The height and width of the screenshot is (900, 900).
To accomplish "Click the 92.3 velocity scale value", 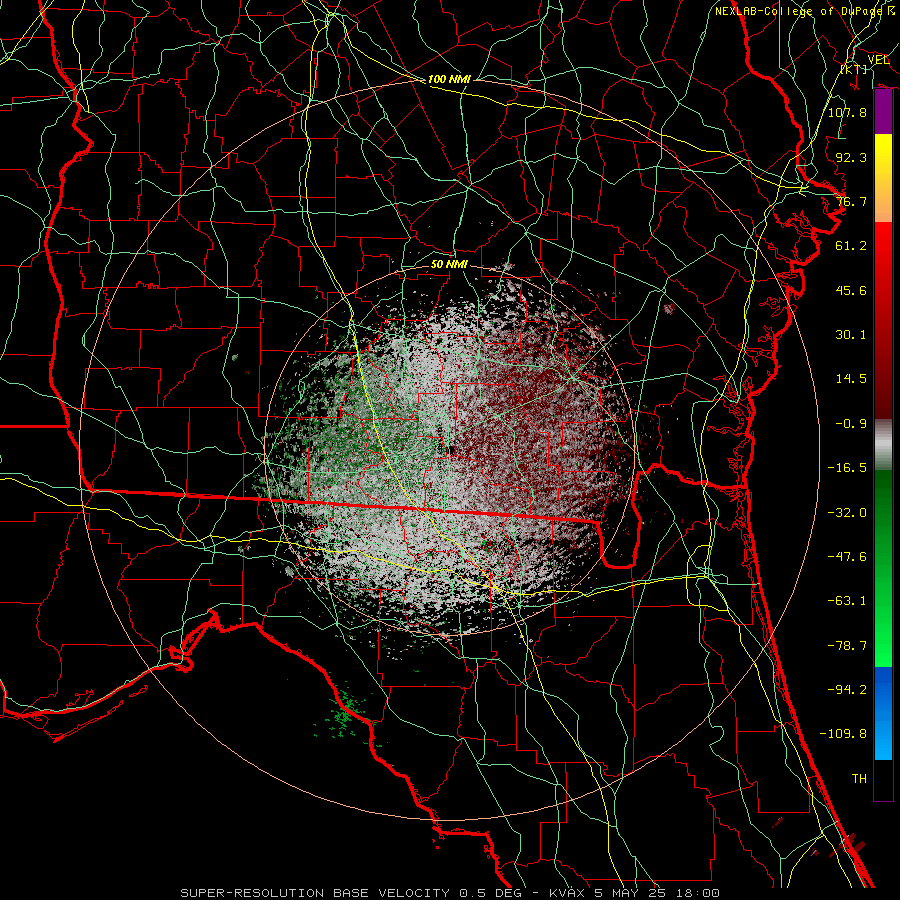I will pyautogui.click(x=851, y=157).
